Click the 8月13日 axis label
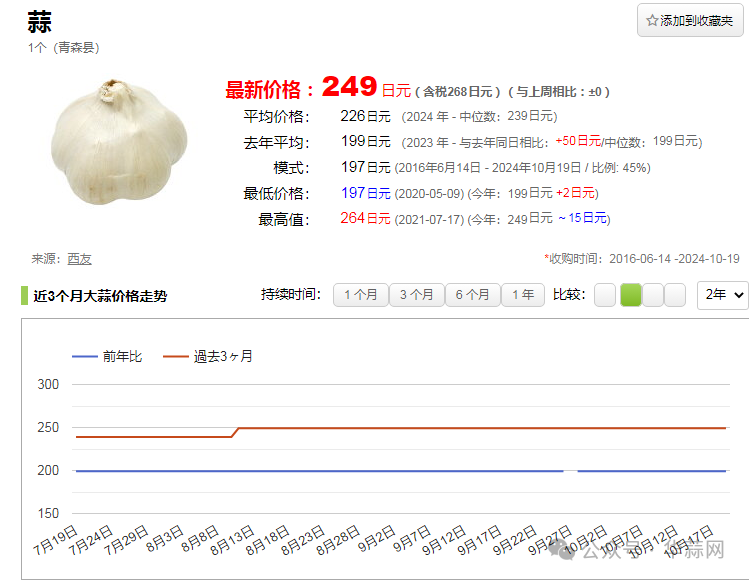Viewport: 749px width, 580px height. click(x=232, y=540)
